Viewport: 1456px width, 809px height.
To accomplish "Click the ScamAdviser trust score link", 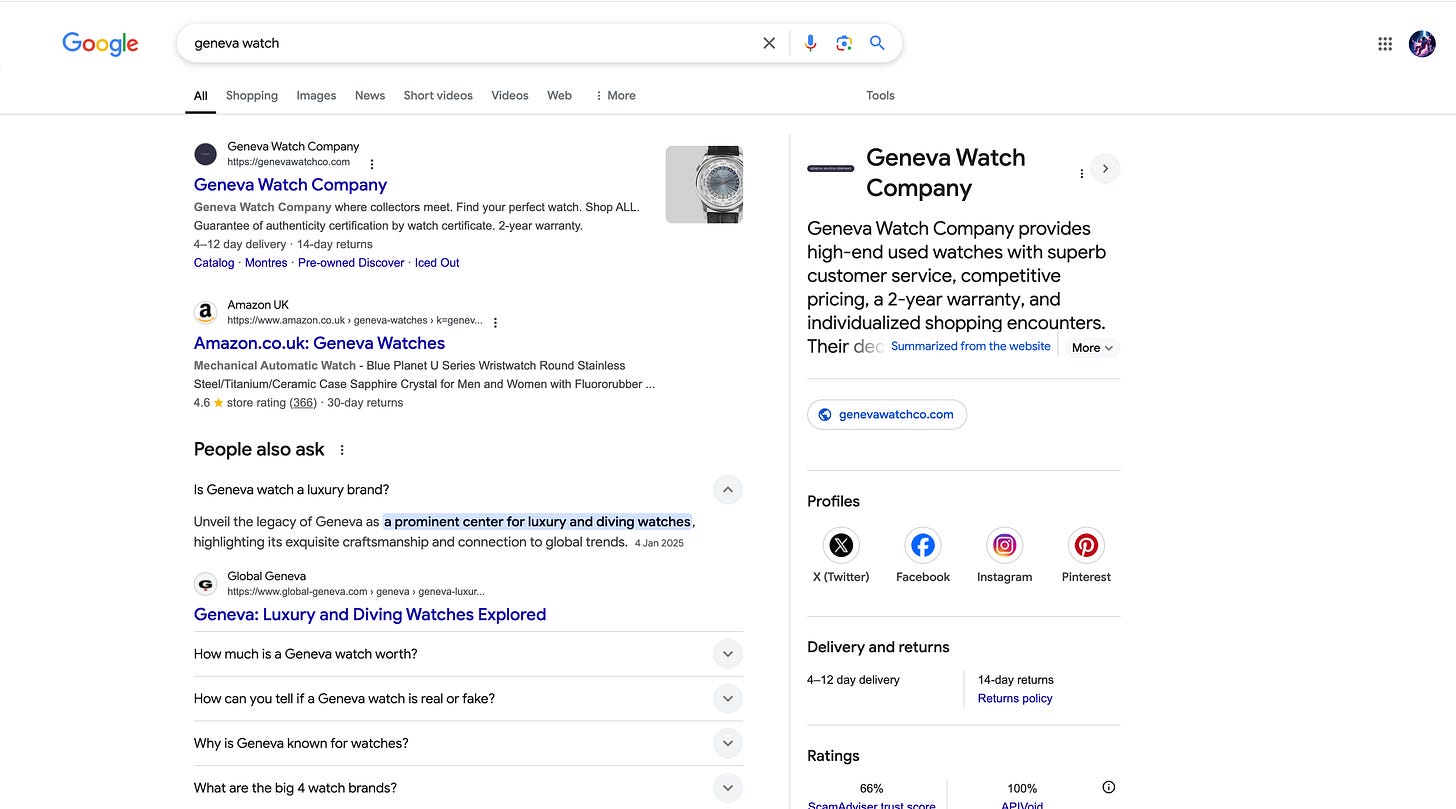I will click(872, 804).
